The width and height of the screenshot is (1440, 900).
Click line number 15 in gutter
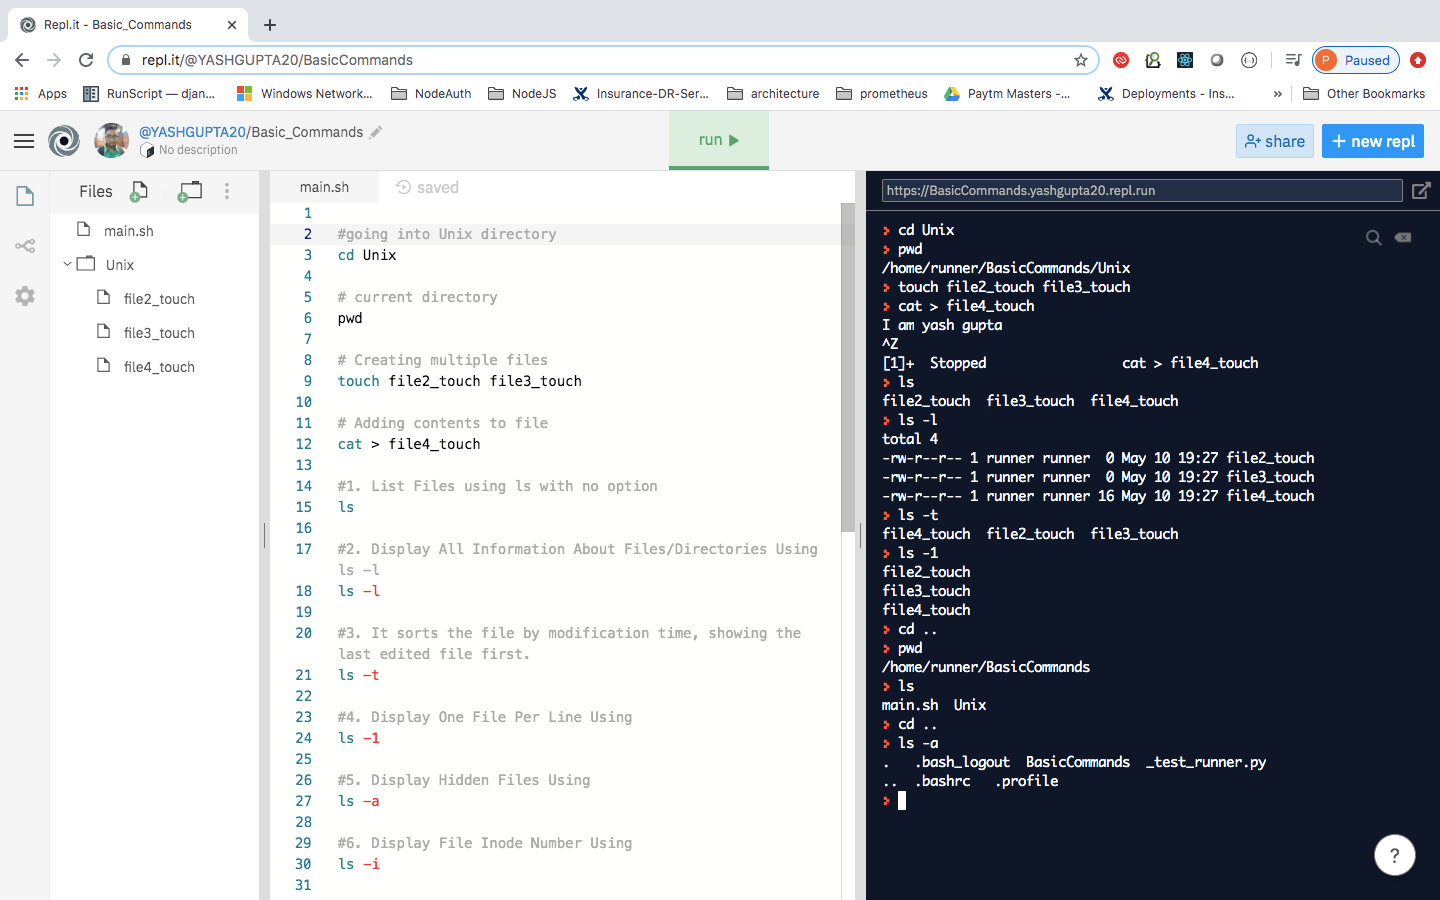click(x=304, y=507)
